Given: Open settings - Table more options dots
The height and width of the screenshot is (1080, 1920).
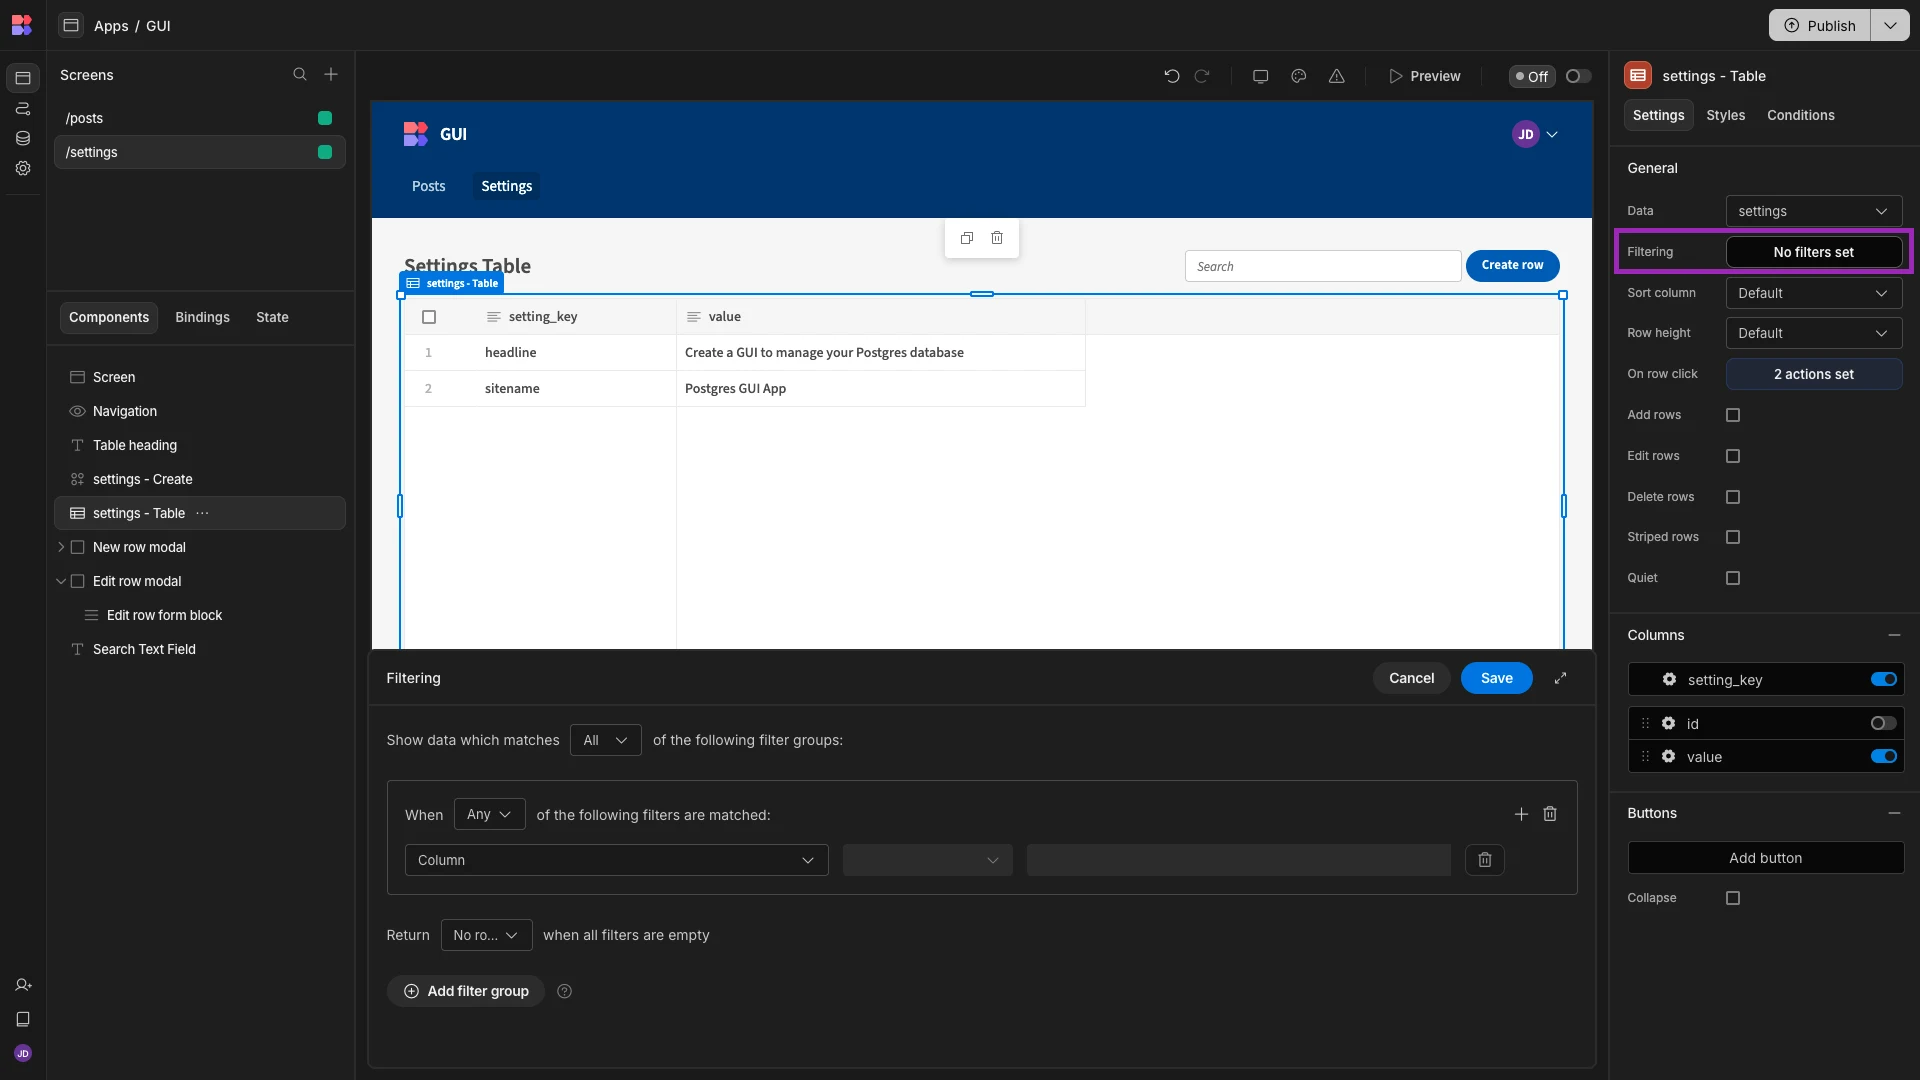Looking at the screenshot, I should coord(203,513).
